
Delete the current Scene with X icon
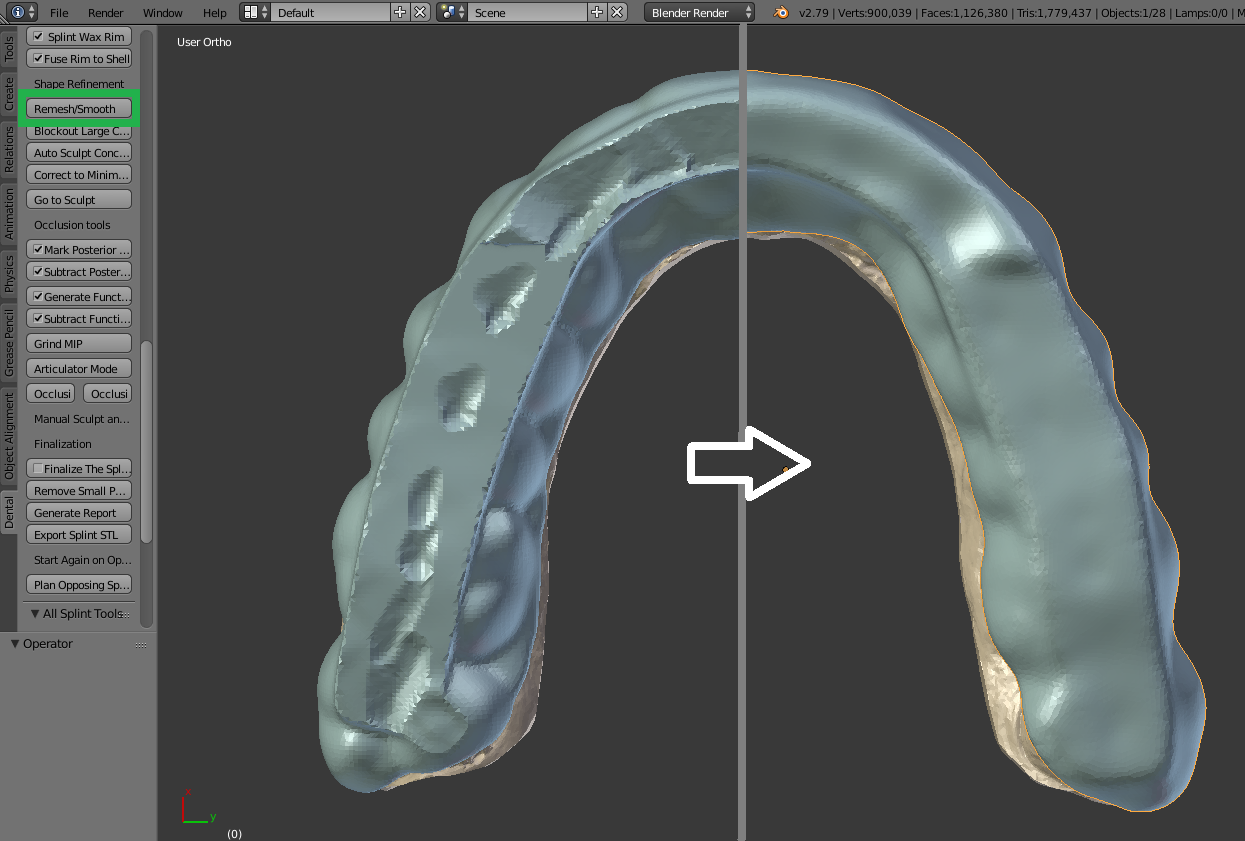point(617,13)
